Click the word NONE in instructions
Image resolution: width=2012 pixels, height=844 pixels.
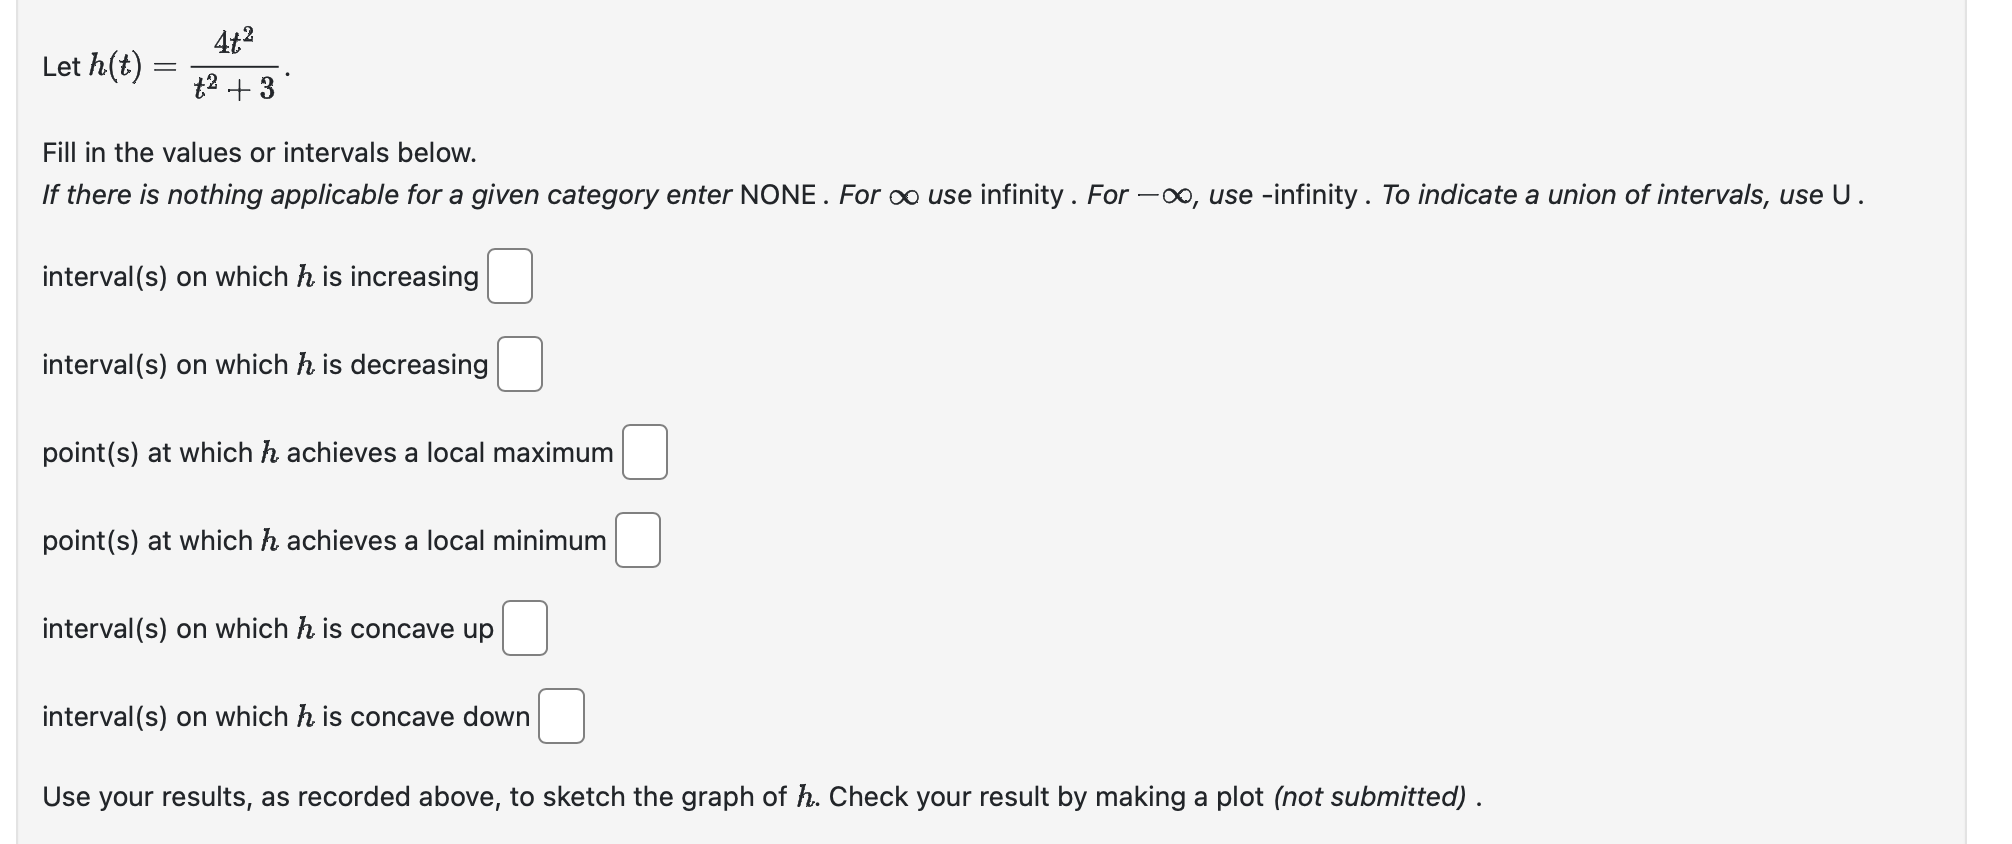778,195
